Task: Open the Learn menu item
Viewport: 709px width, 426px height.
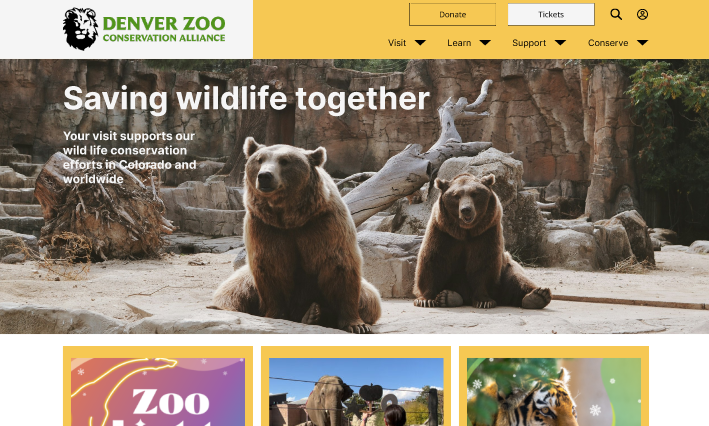Action: (x=459, y=43)
